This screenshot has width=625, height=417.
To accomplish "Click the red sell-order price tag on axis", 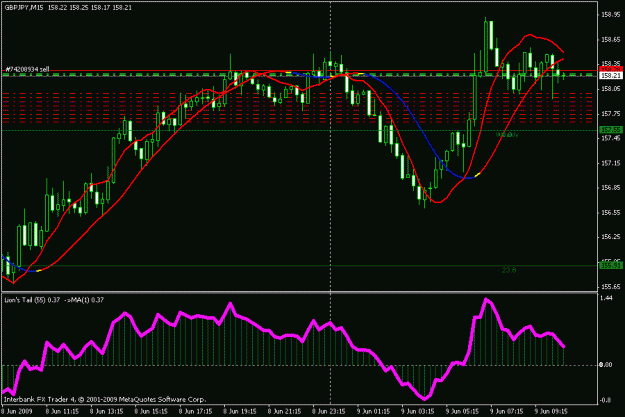I will 611,69.
